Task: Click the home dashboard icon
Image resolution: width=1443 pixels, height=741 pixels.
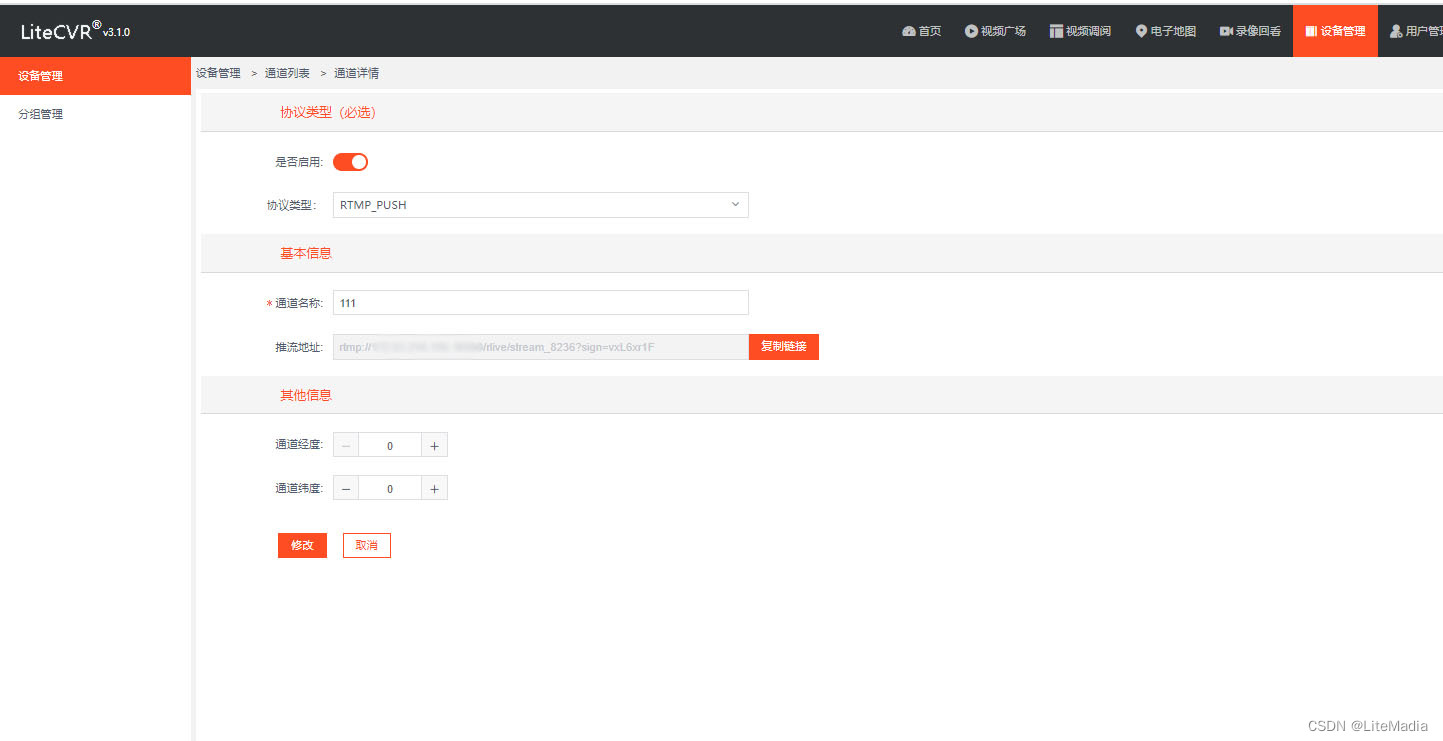Action: pos(908,31)
